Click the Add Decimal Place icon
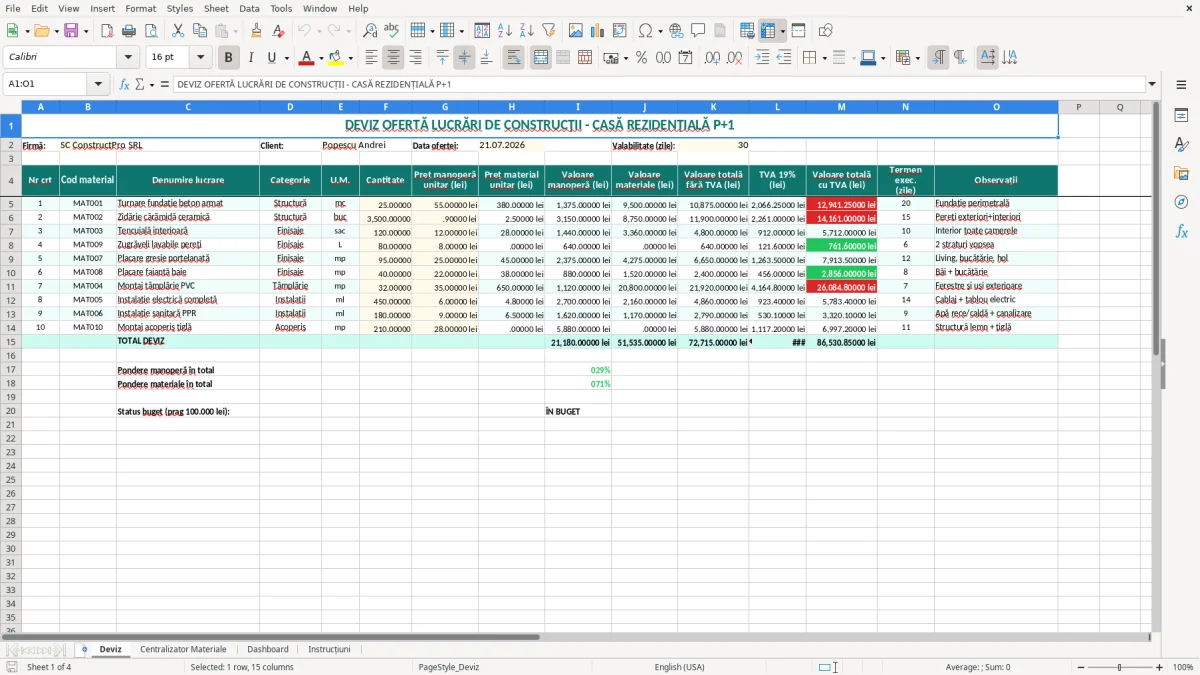 pos(712,58)
